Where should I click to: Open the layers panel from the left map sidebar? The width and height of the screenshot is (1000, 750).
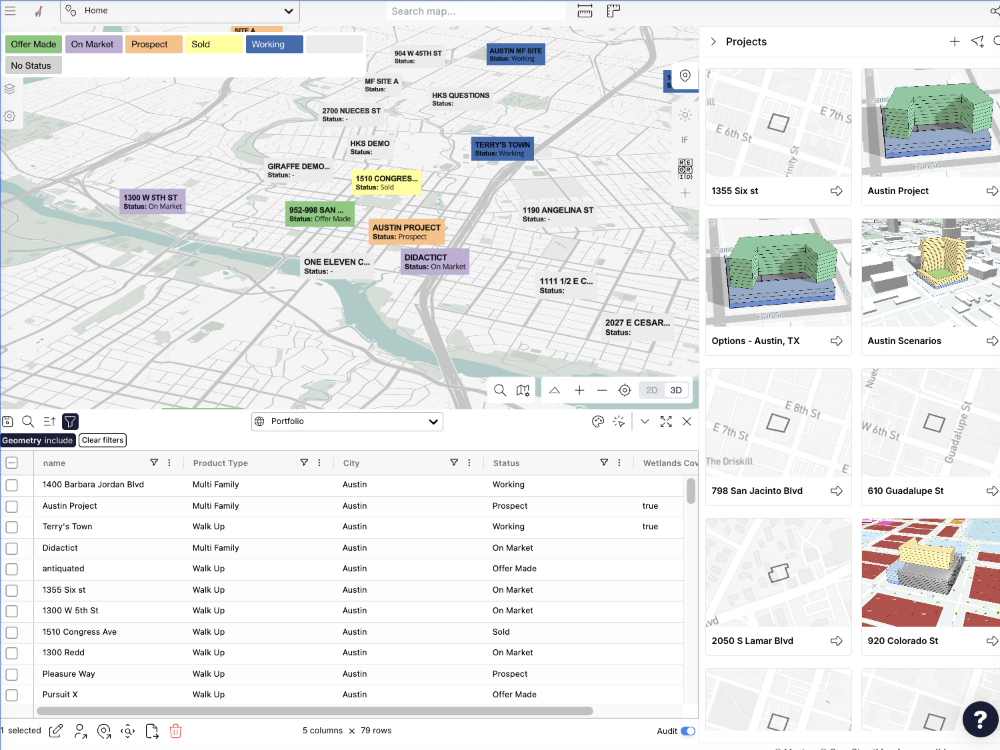pyautogui.click(x=9, y=88)
